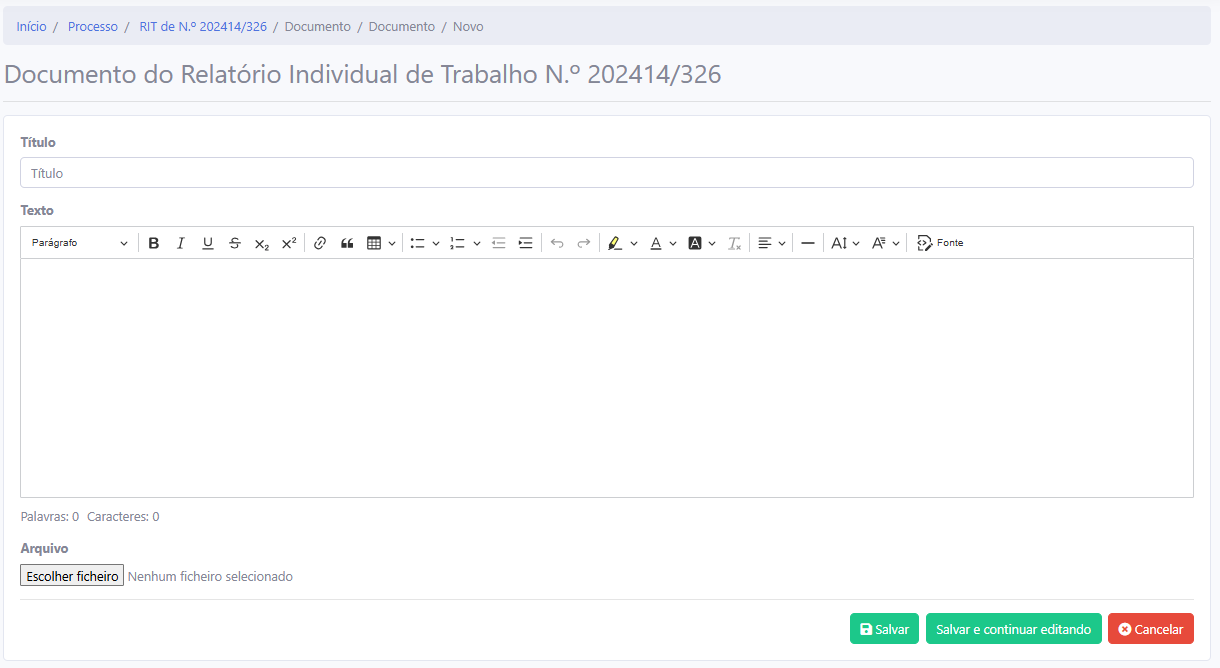
Task: Toggle superscript formatting
Action: pos(289,243)
